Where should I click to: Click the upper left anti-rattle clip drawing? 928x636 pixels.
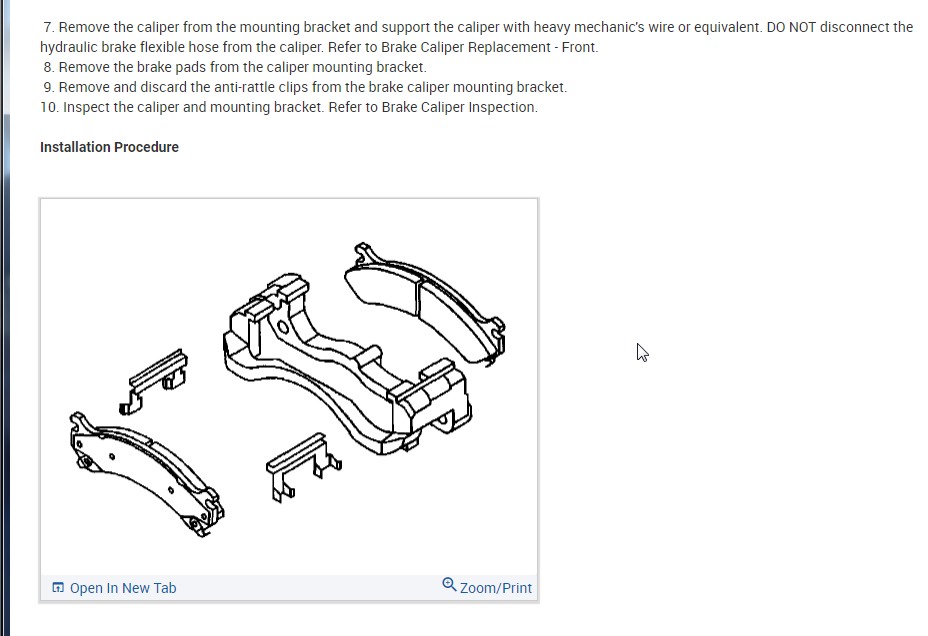(154, 382)
